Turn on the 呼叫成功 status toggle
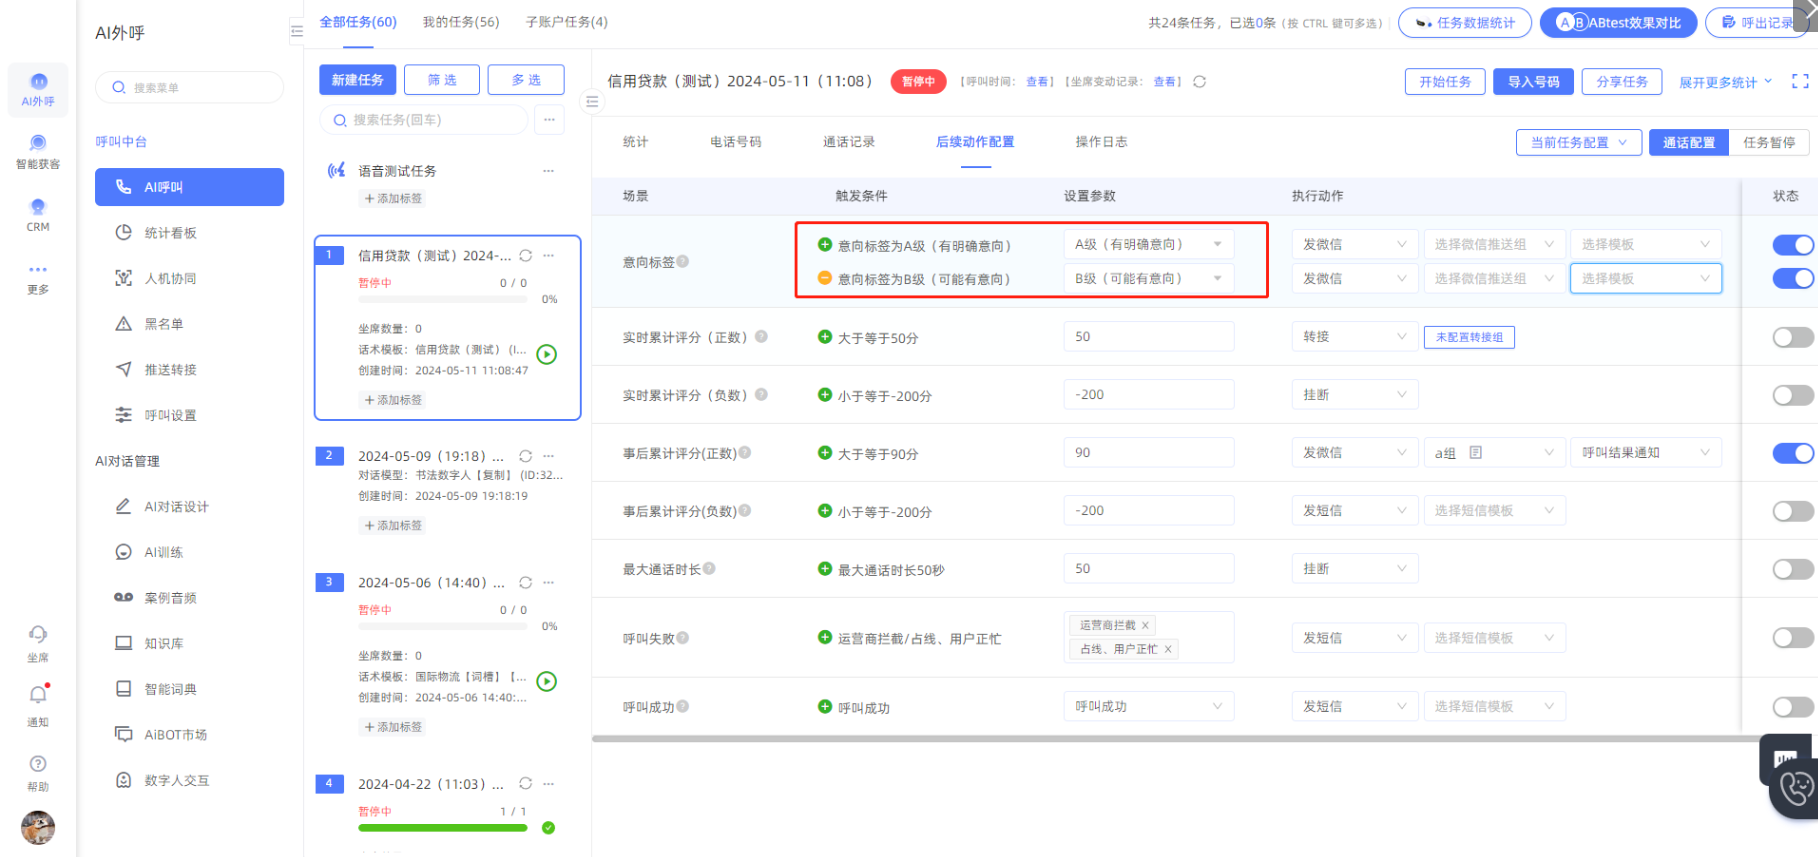Image resolution: width=1818 pixels, height=857 pixels. click(1792, 707)
